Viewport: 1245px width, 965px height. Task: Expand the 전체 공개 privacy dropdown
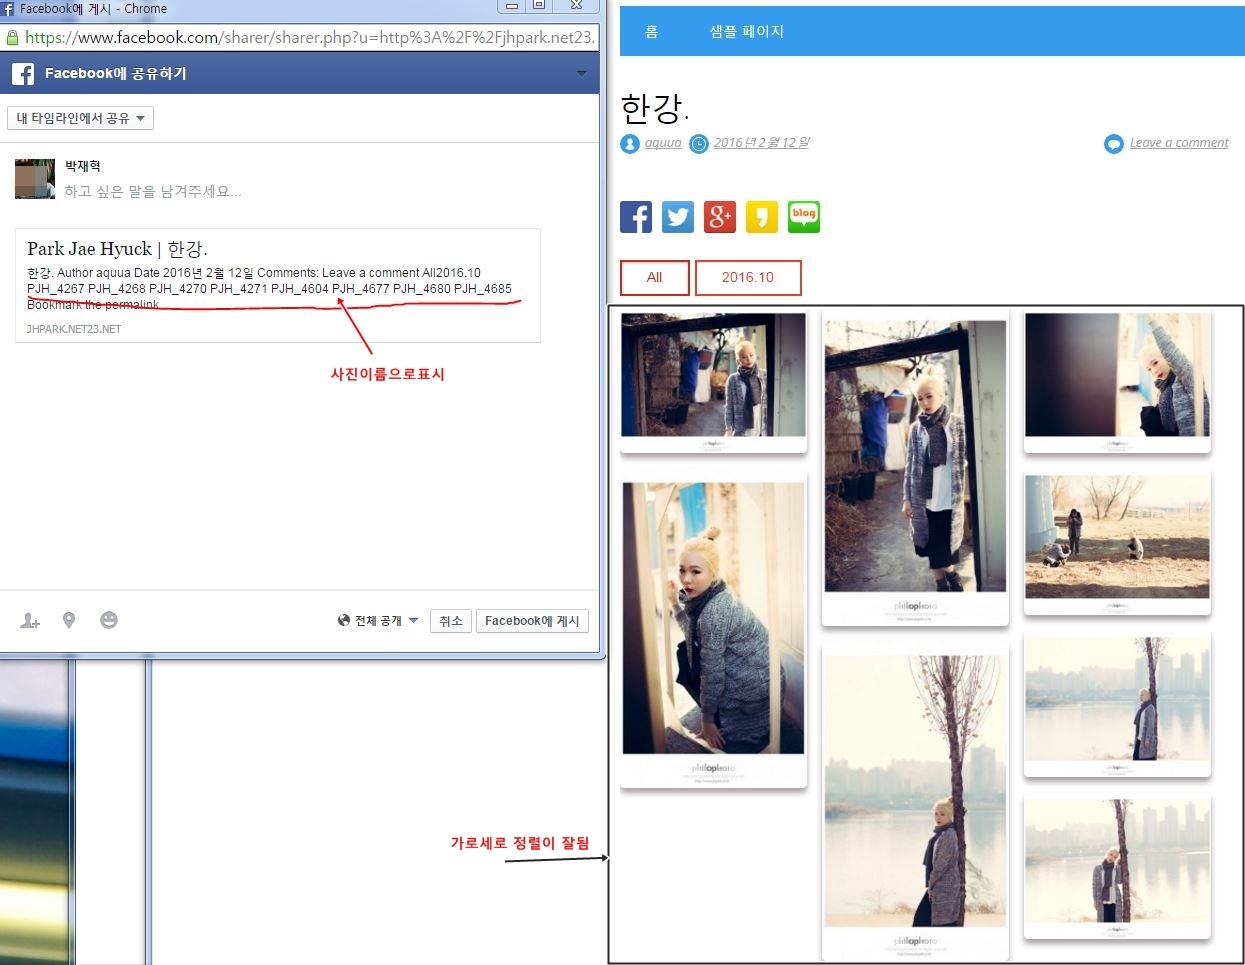coord(378,621)
